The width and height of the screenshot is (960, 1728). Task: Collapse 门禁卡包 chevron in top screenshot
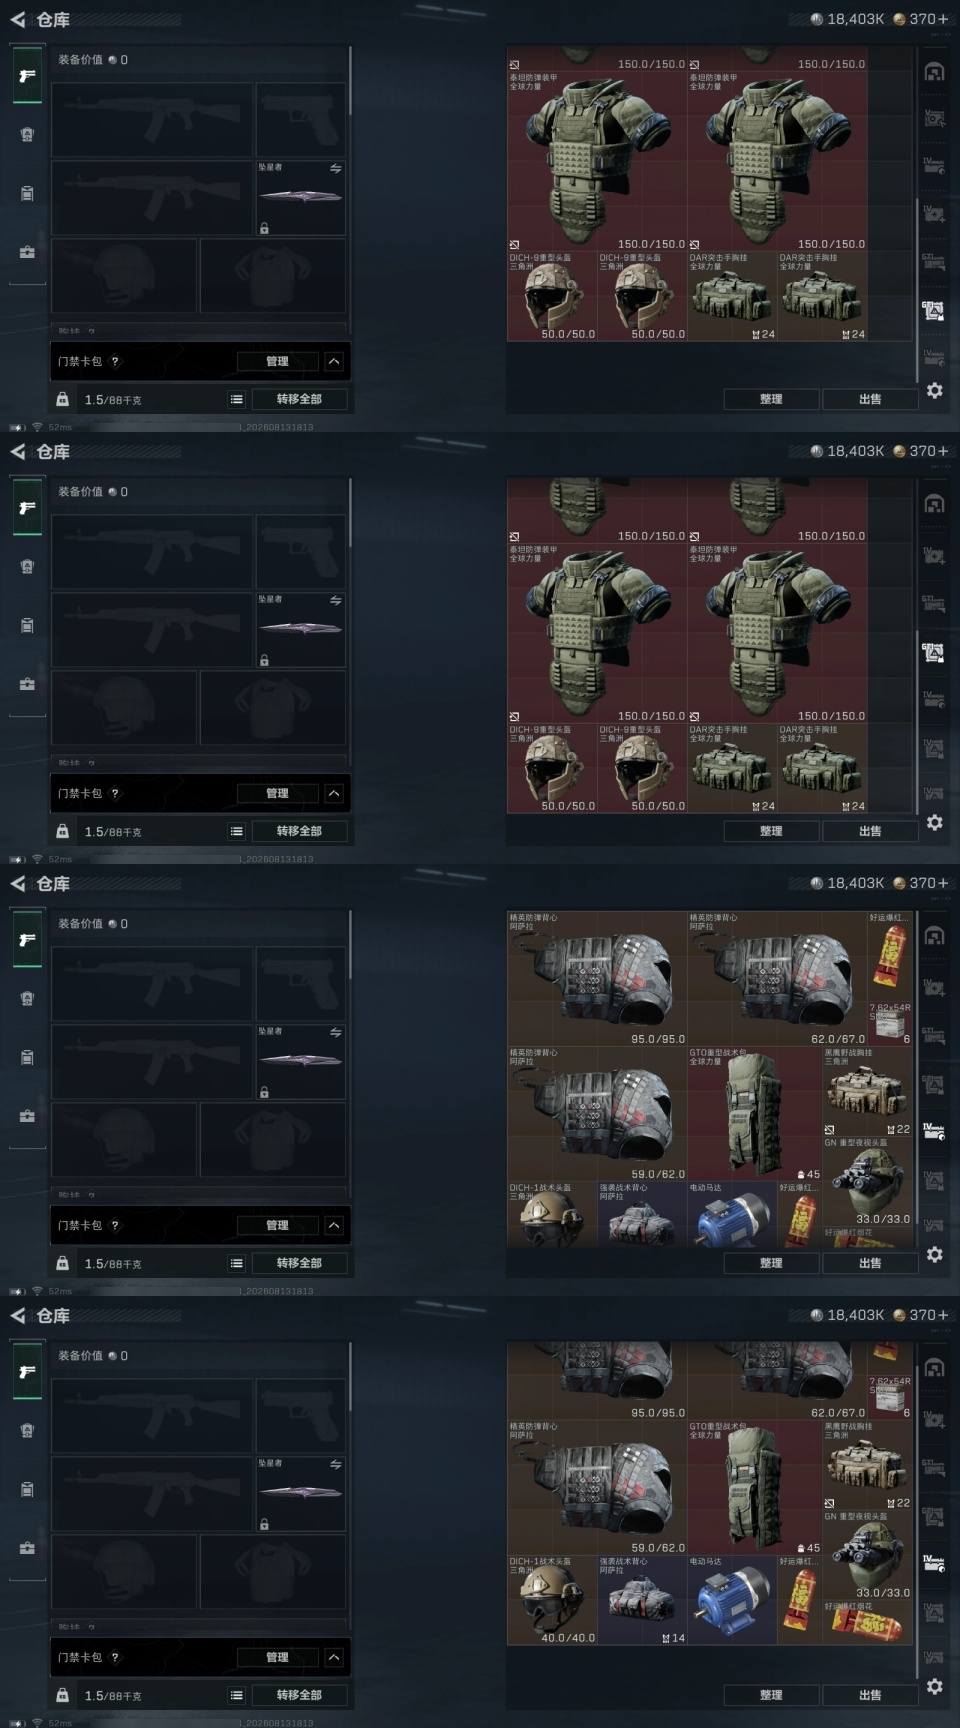point(334,361)
